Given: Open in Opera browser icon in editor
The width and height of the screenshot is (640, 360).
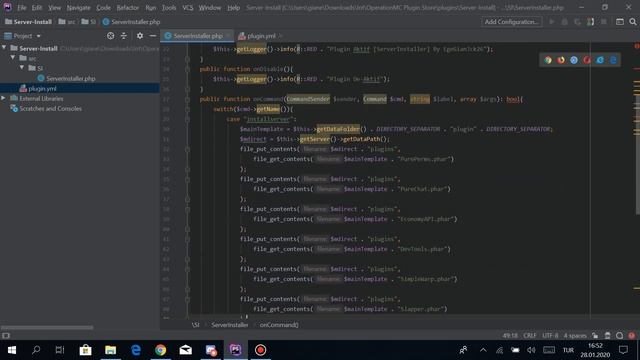Looking at the screenshot, I should click(587, 60).
